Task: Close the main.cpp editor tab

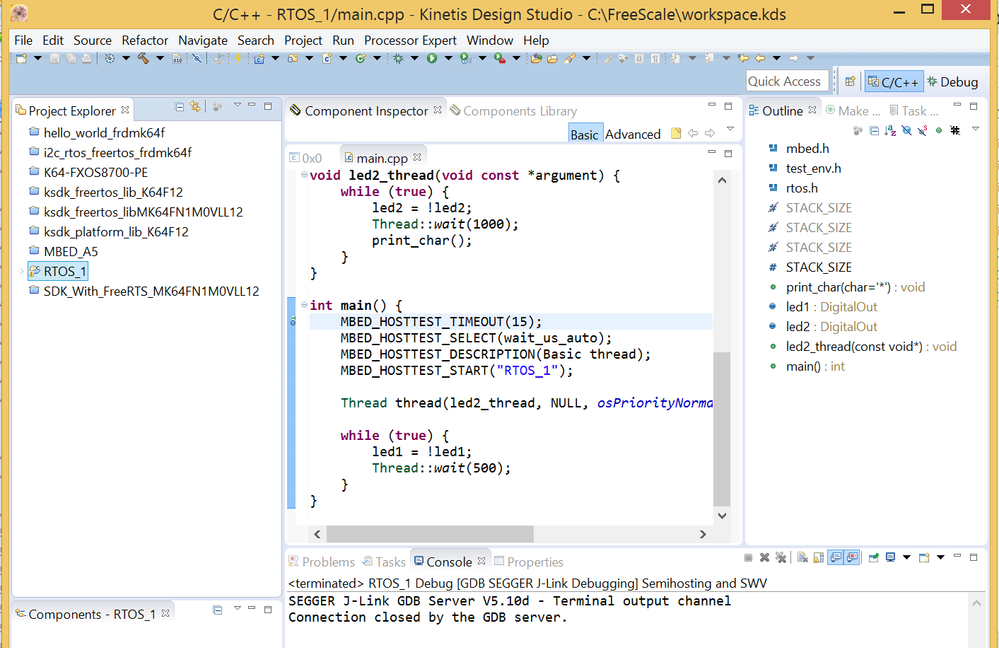Action: tap(417, 157)
